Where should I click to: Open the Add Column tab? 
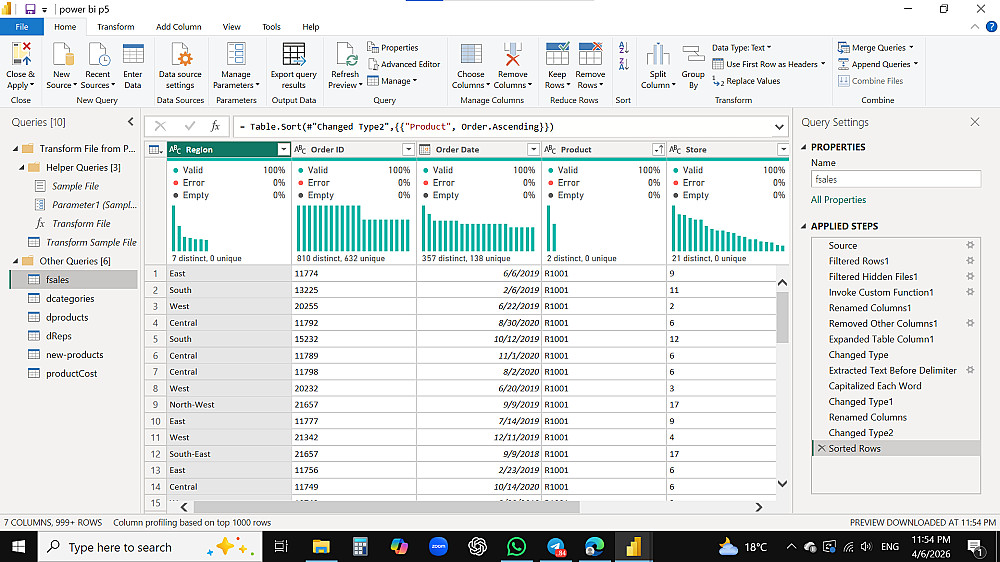click(178, 27)
